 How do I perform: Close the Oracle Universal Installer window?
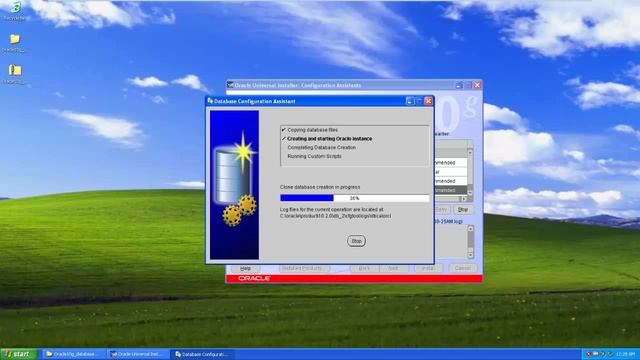pos(477,85)
